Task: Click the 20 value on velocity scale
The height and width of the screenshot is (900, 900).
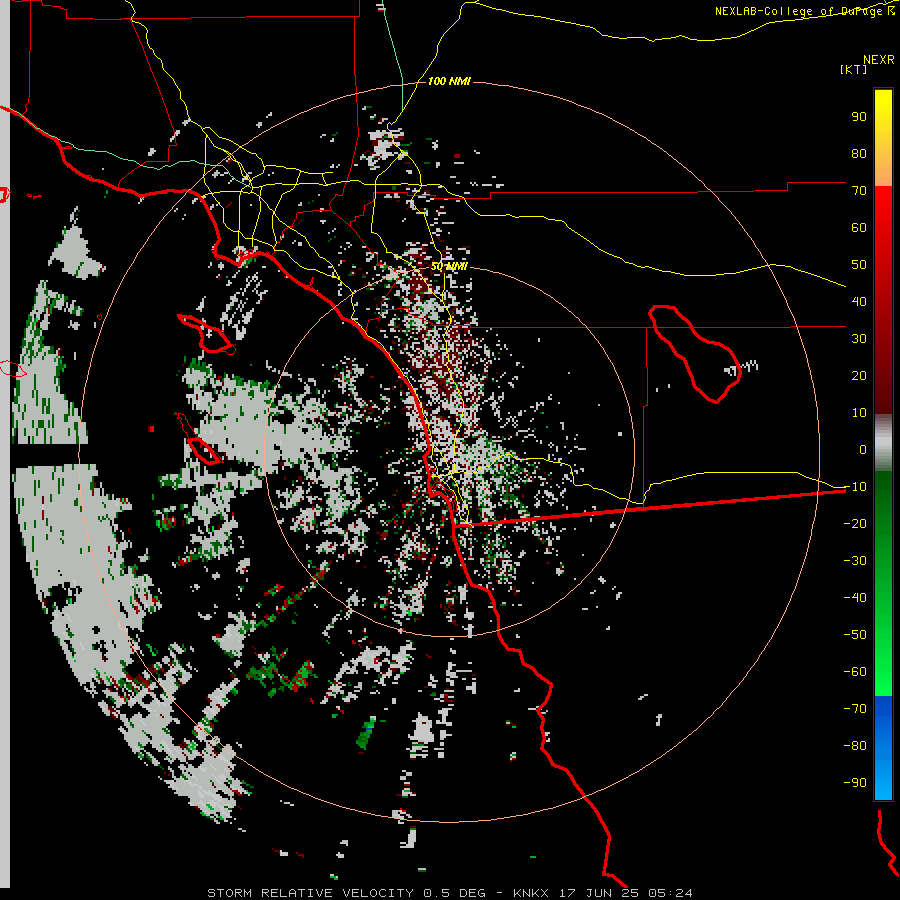Action: tap(859, 375)
